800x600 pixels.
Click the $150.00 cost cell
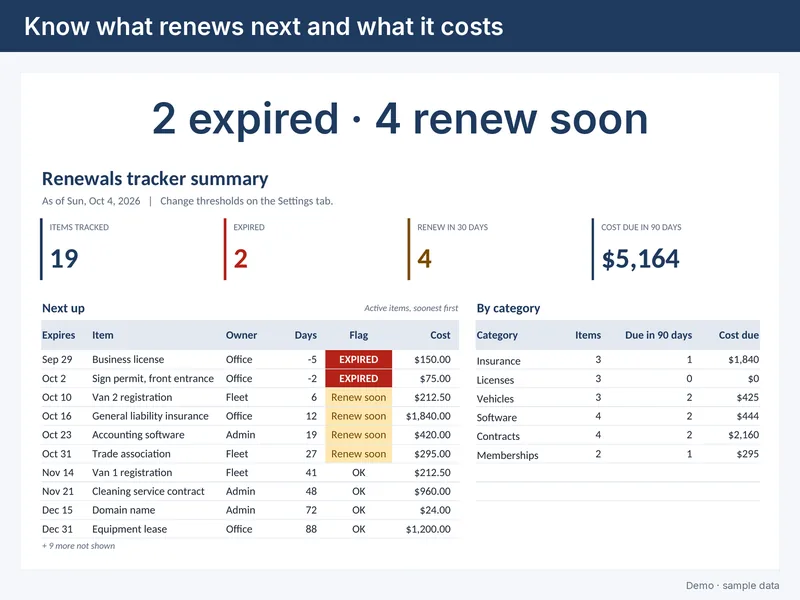tap(432, 359)
